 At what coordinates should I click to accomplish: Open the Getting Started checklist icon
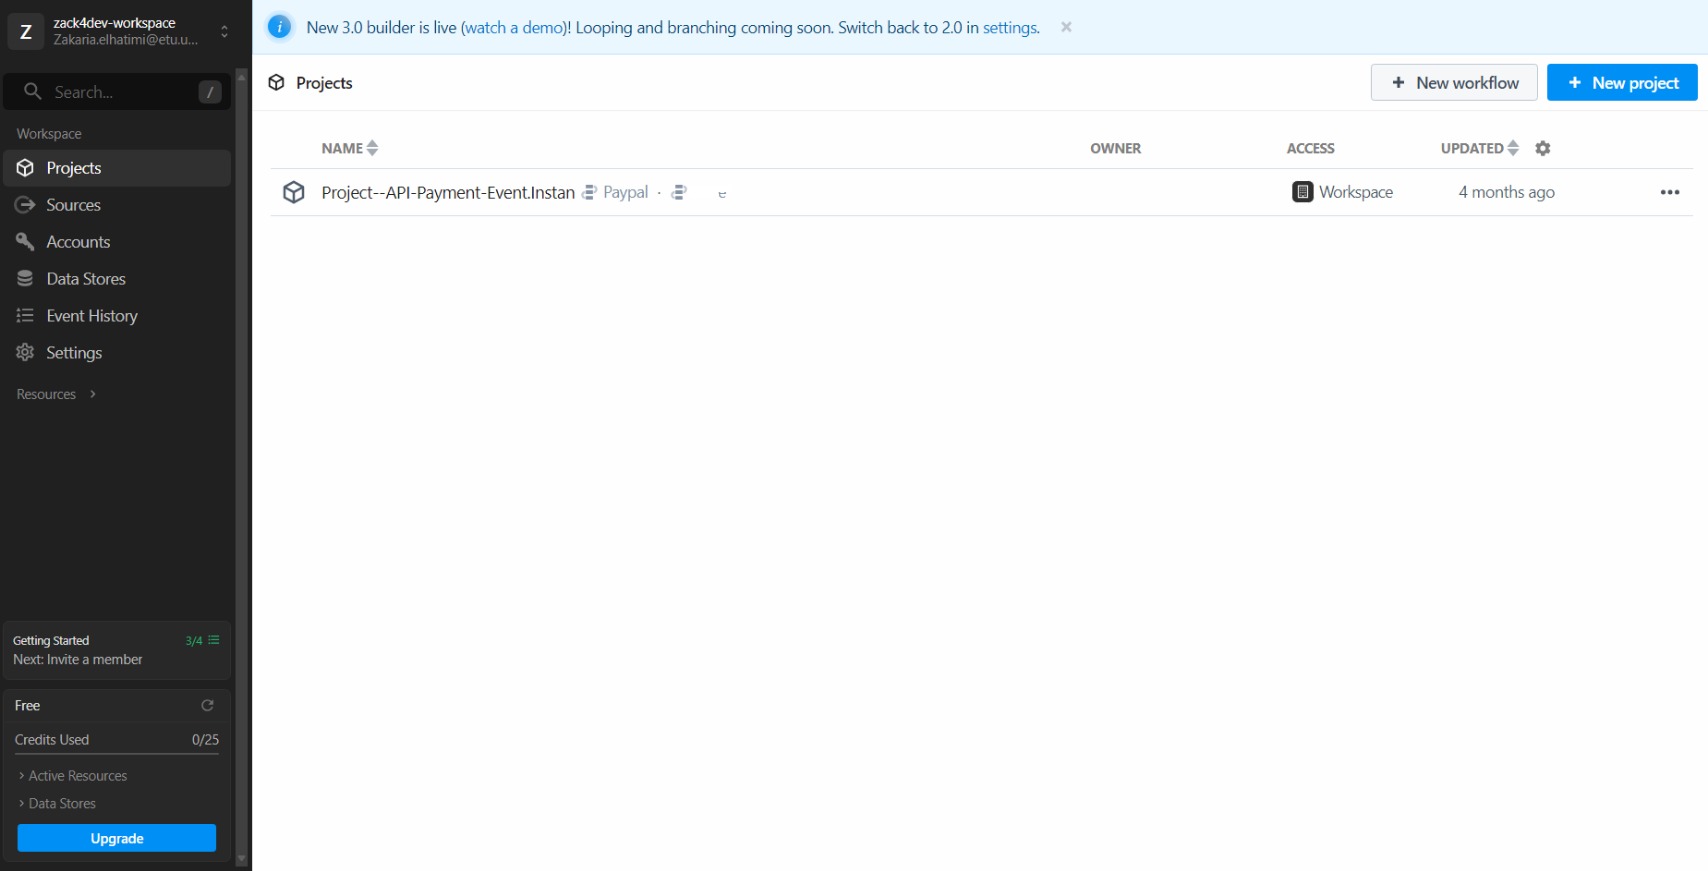point(214,640)
